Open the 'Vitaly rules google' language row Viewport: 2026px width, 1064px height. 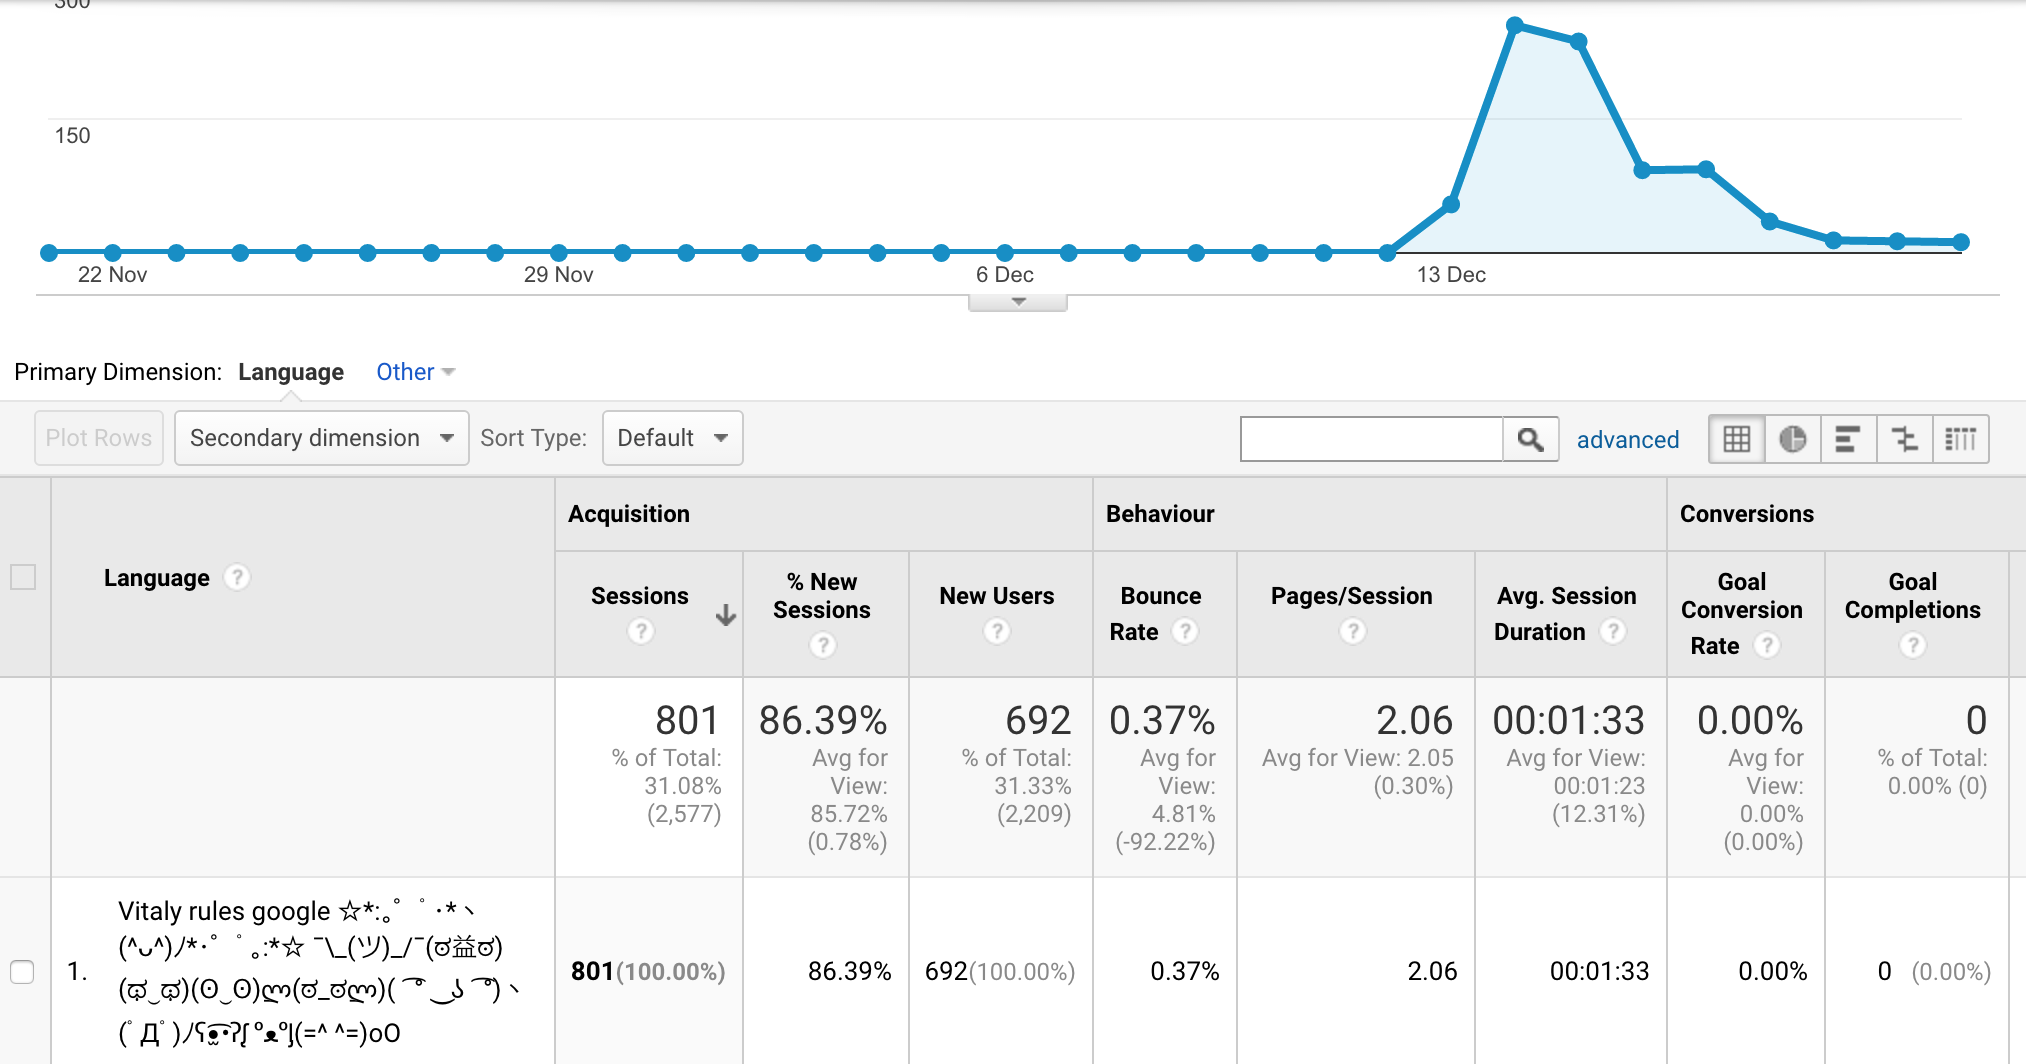[318, 971]
